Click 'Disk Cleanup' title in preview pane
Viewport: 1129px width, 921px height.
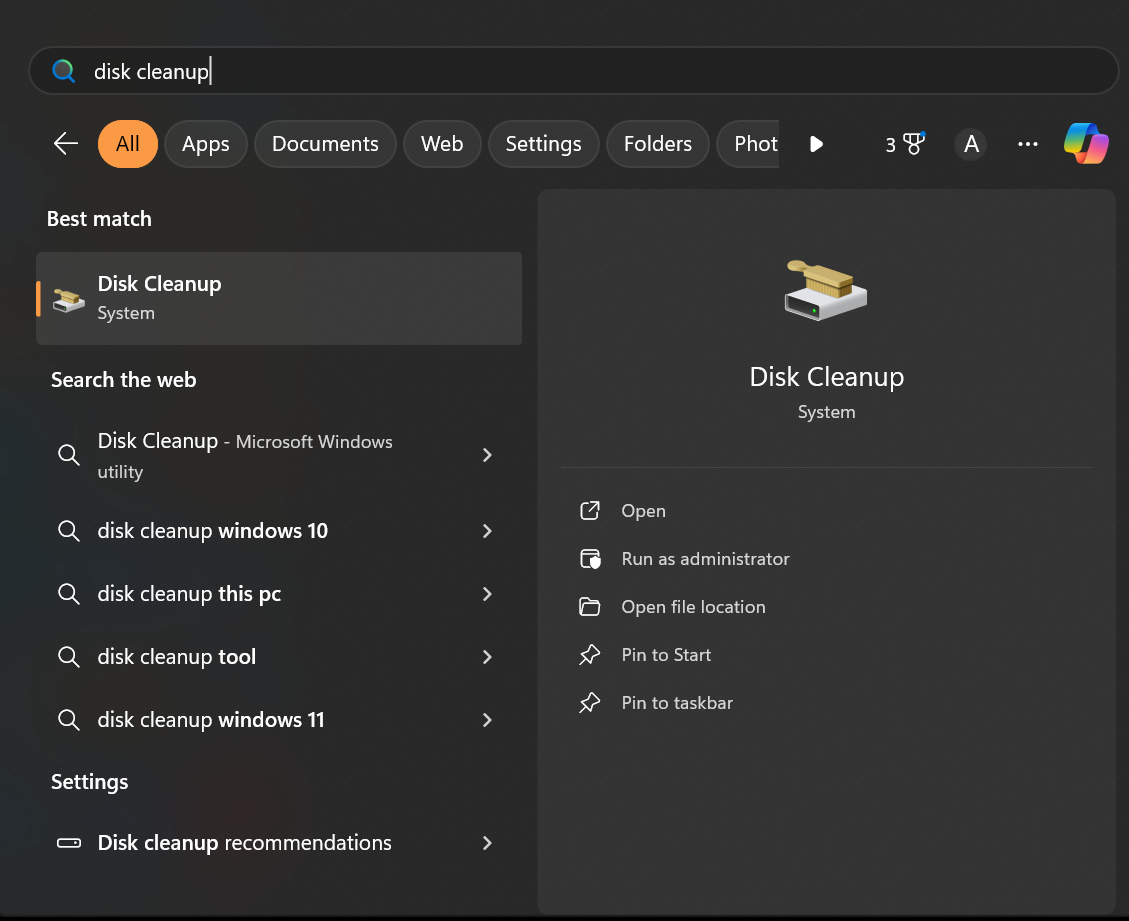tap(826, 377)
